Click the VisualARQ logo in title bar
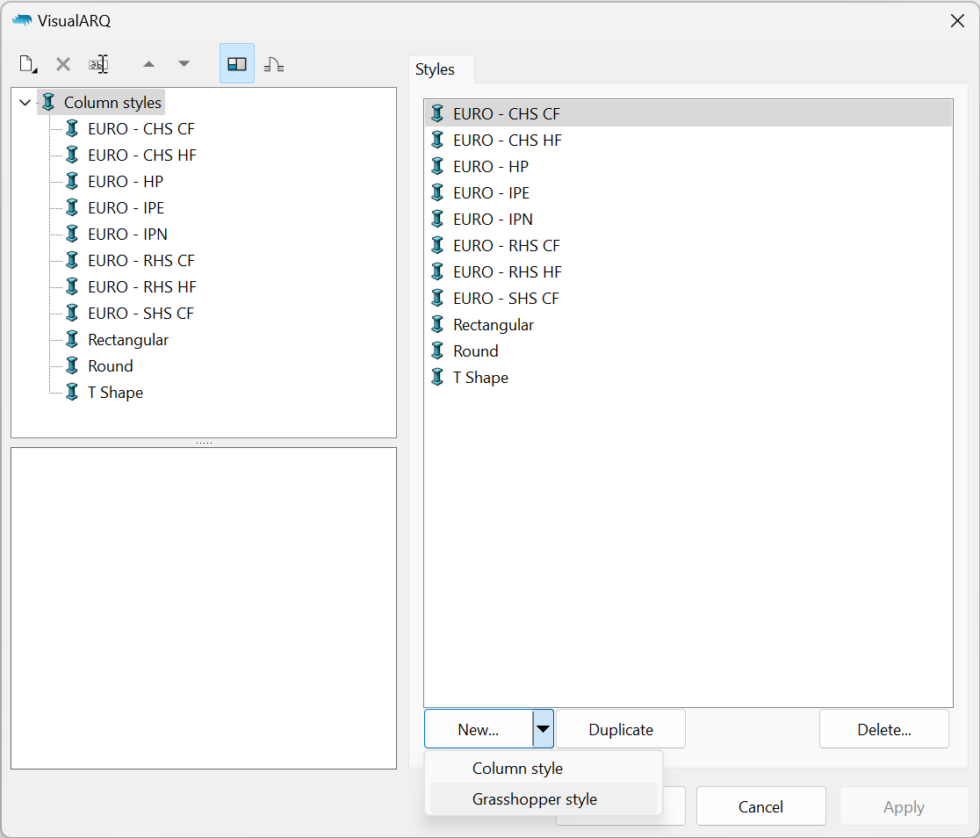Viewport: 980px width, 838px height. [22, 20]
